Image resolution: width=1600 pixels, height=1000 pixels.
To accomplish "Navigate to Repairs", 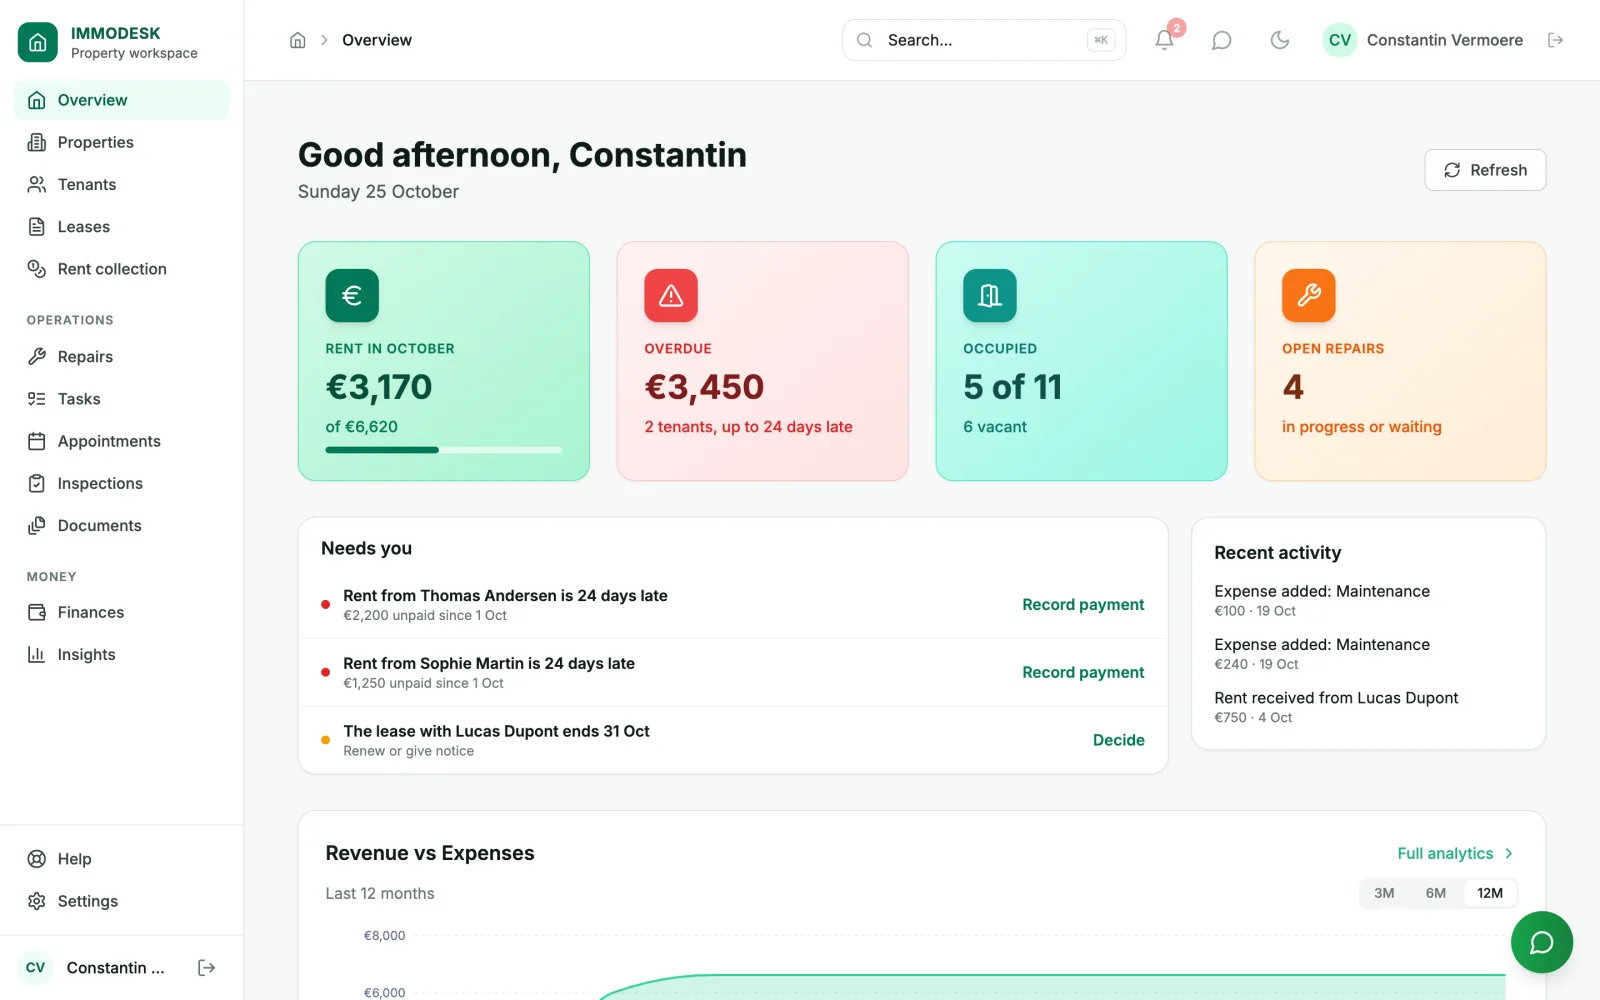I will (x=122, y=357).
